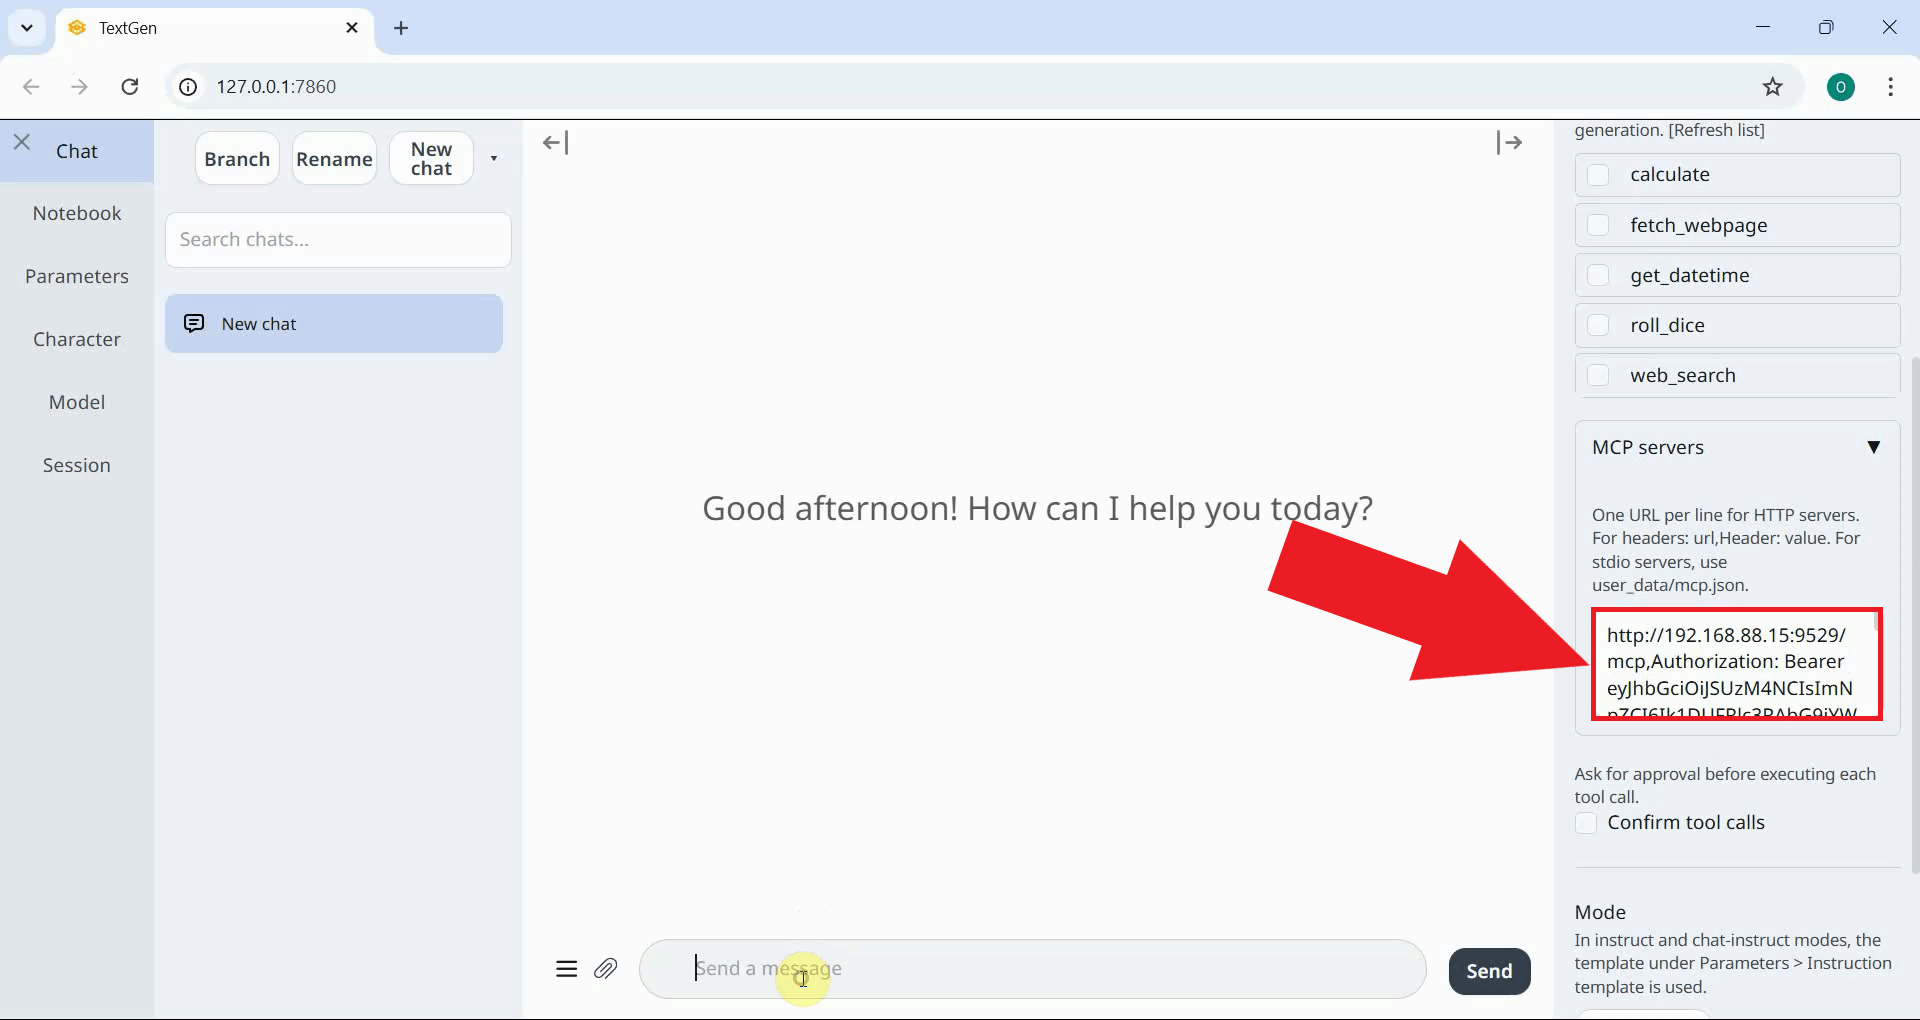Minimize the browser window
1920x1020 pixels.
[x=1763, y=28]
